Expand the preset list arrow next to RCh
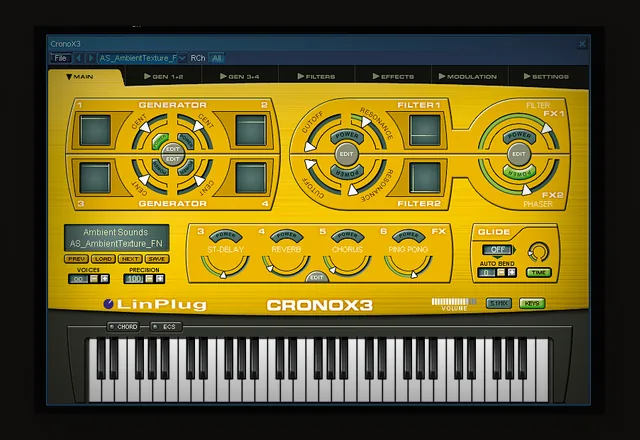 tap(182, 58)
